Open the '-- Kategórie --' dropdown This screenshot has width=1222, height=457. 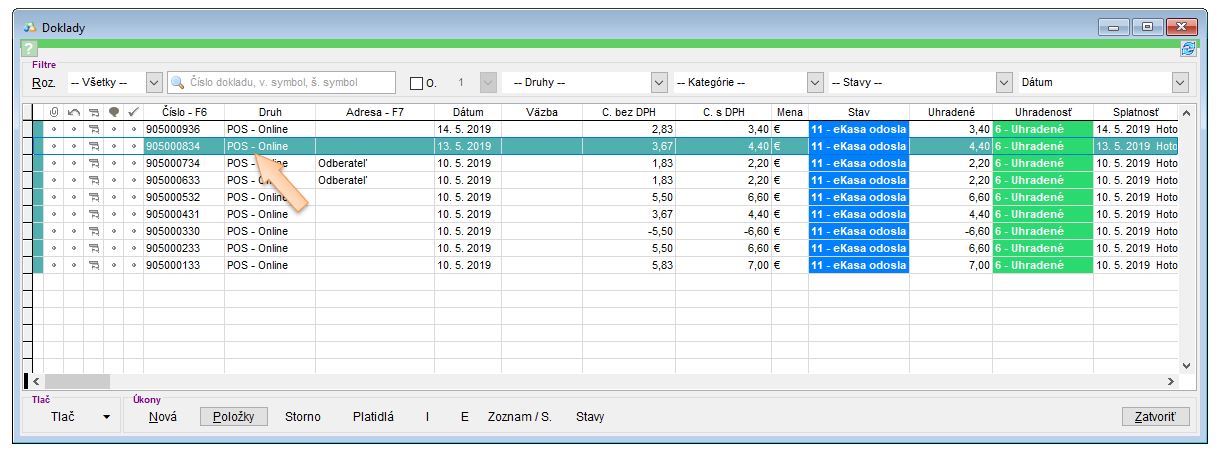(x=815, y=83)
